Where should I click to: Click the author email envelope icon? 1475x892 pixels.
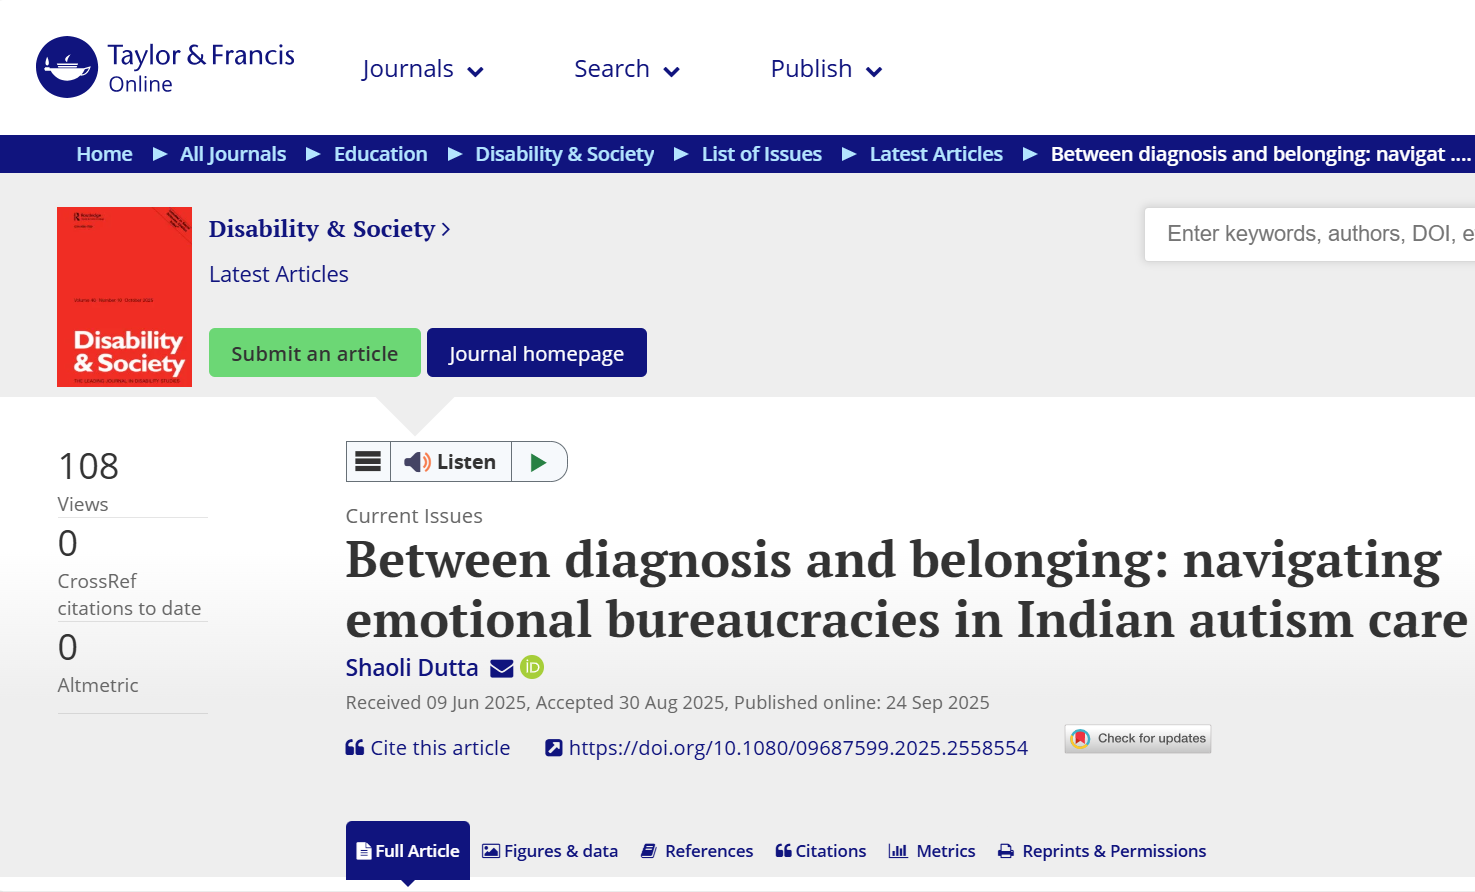(502, 668)
